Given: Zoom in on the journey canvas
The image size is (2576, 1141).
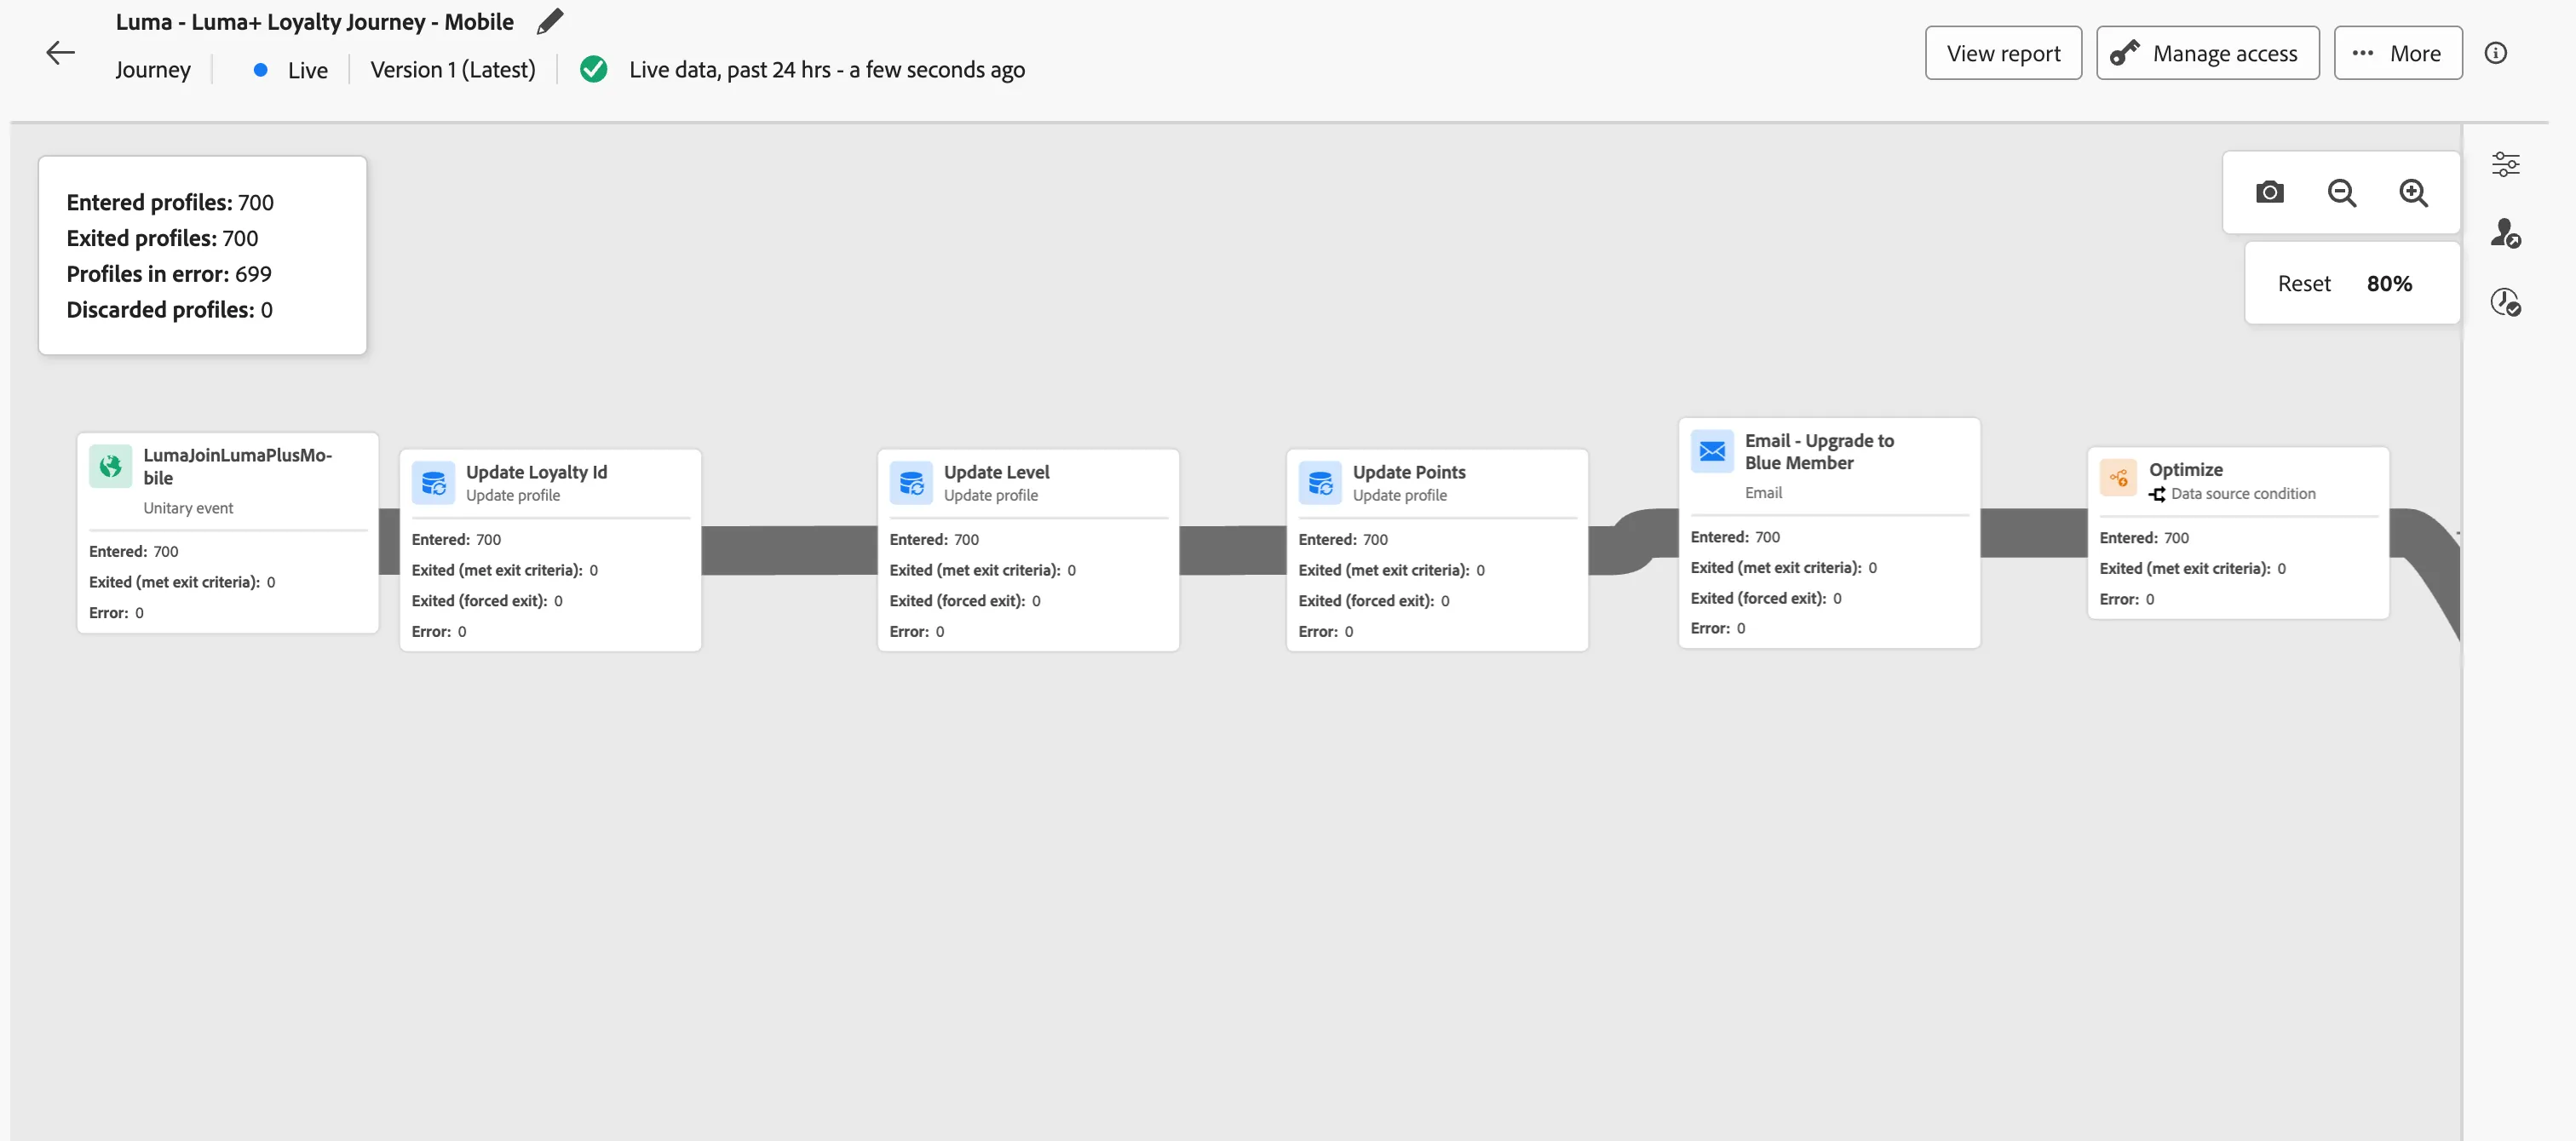Looking at the screenshot, I should [x=2413, y=192].
